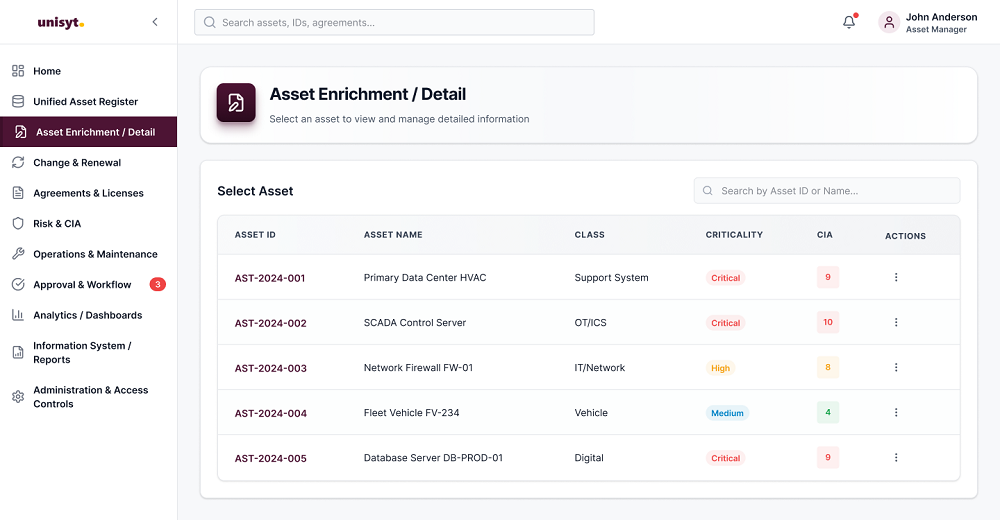The width and height of the screenshot is (1000, 520).
Task: Open Operations & Maintenance page
Action: [x=89, y=254]
